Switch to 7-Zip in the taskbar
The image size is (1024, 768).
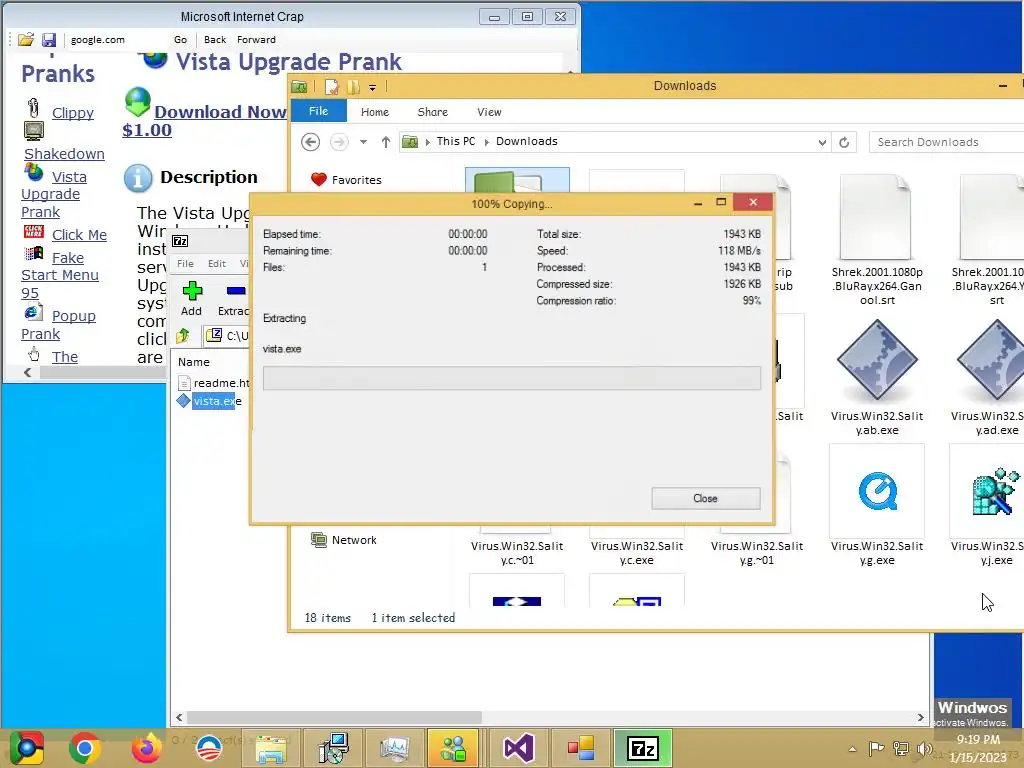click(x=643, y=748)
